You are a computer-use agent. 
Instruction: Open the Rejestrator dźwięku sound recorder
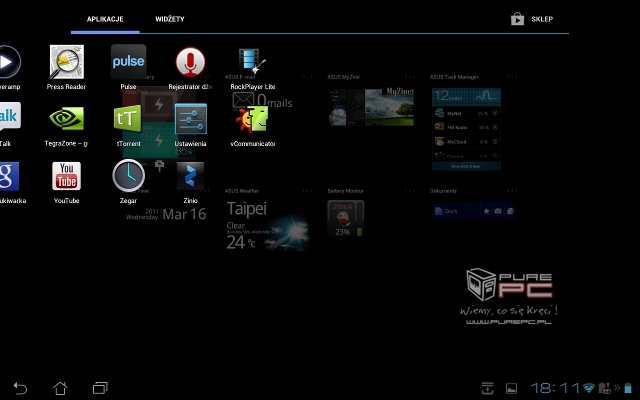point(190,62)
